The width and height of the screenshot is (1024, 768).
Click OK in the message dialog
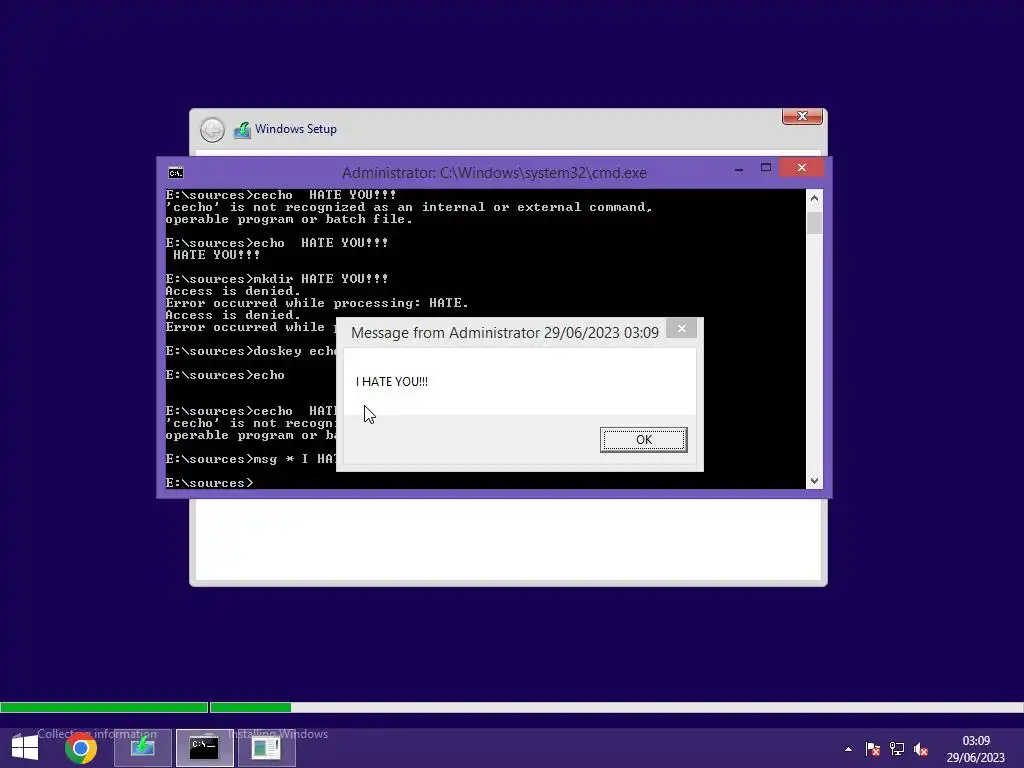(643, 440)
